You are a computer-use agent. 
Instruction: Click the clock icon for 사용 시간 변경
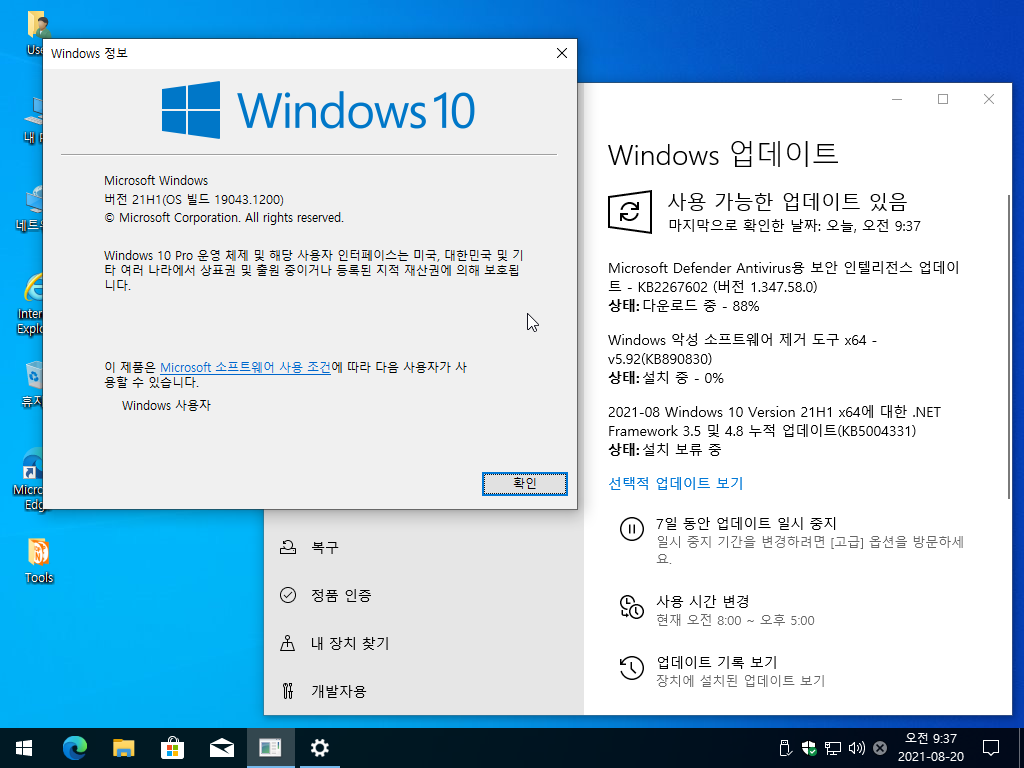tap(632, 607)
